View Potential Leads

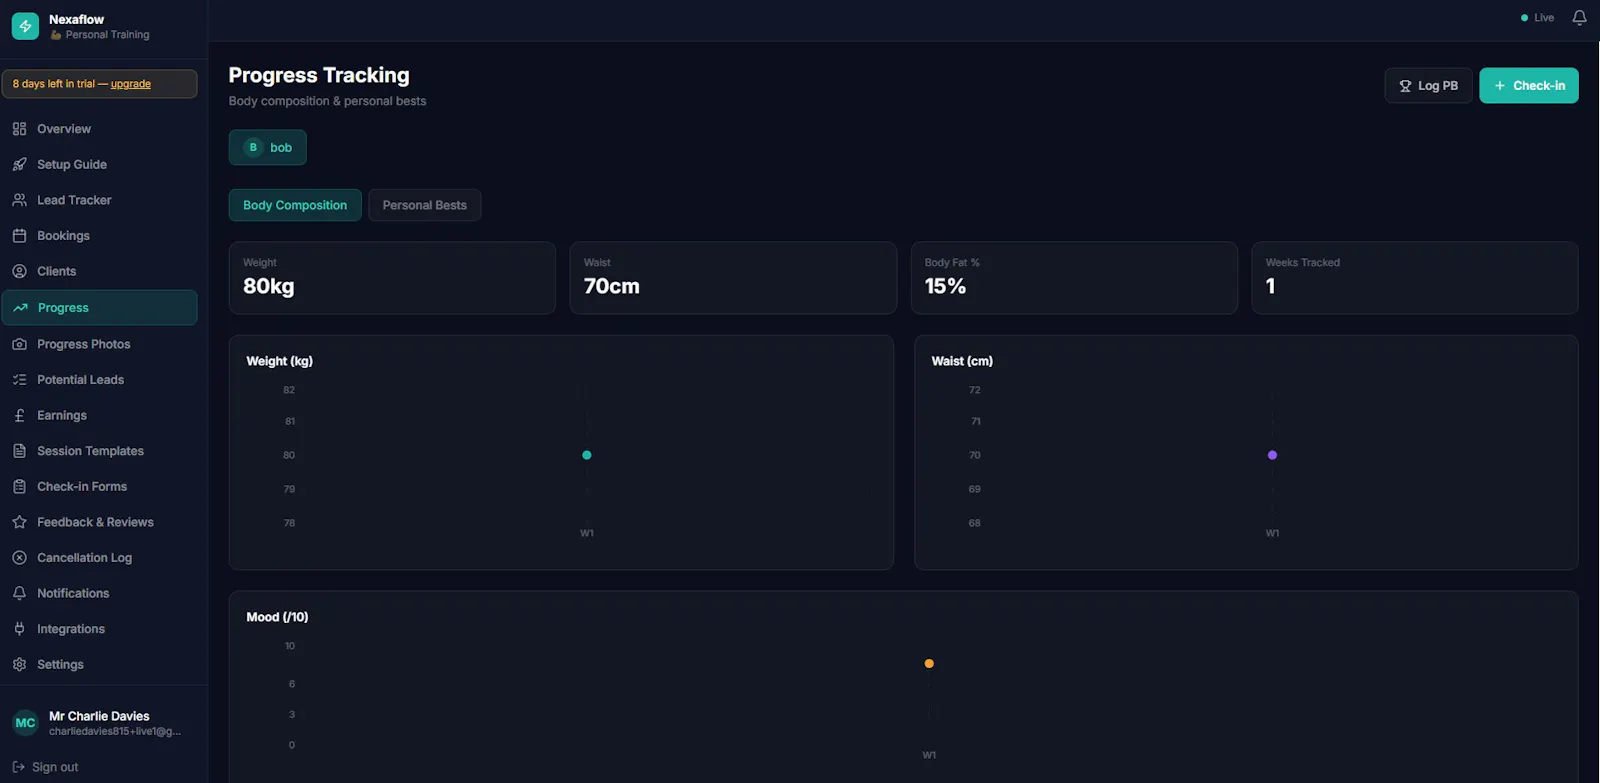coord(100,380)
